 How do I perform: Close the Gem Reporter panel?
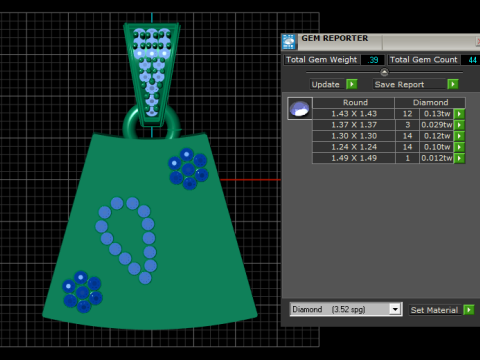click(478, 42)
